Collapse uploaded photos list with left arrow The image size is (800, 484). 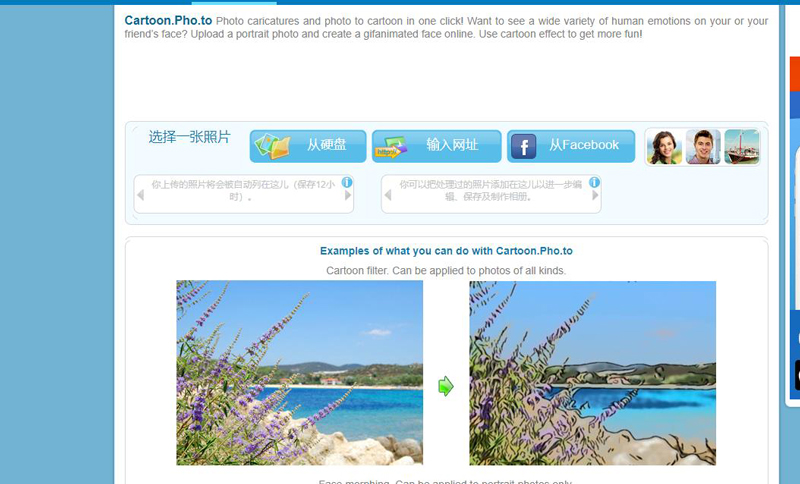[x=140, y=195]
